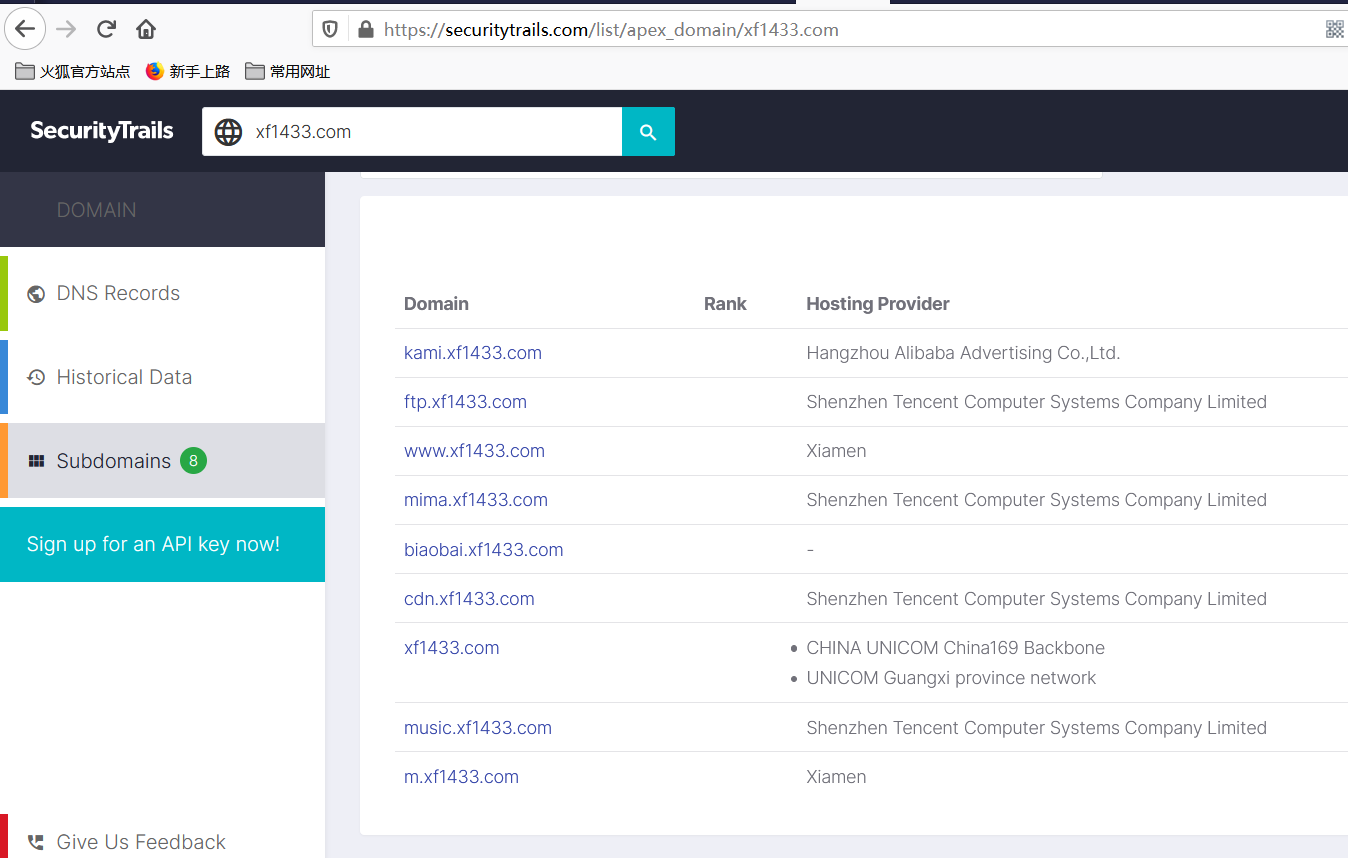Open m.xf1433.com subdomain link
The width and height of the screenshot is (1348, 858).
pyautogui.click(x=461, y=777)
